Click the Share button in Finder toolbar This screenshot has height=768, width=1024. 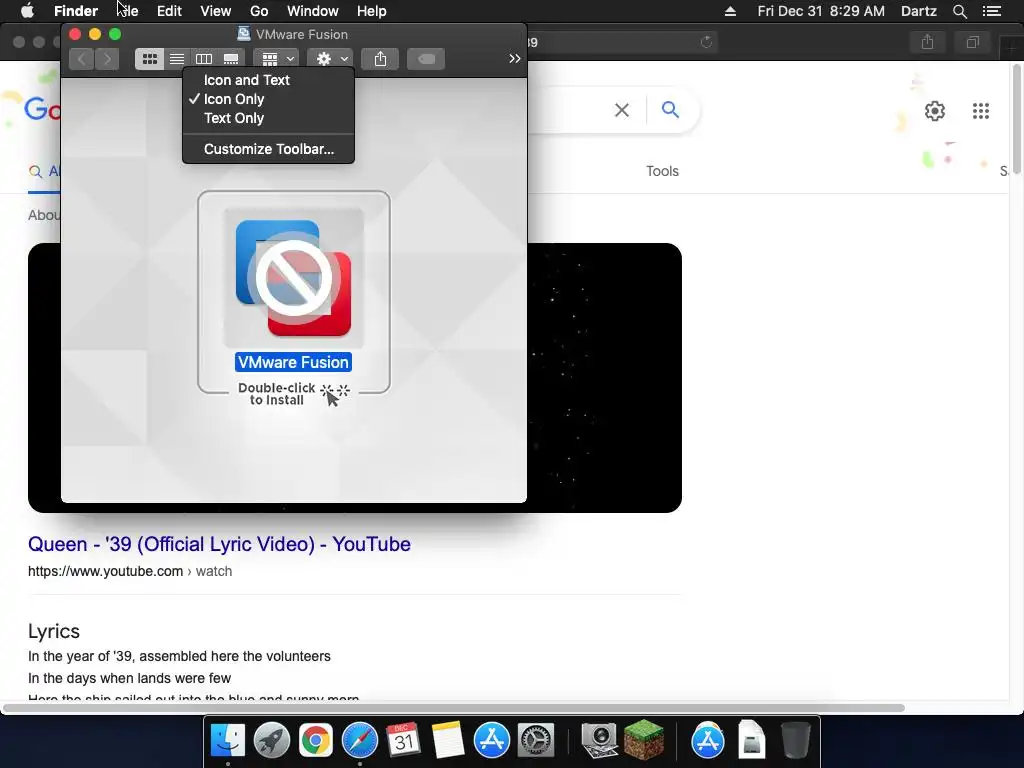(x=380, y=59)
